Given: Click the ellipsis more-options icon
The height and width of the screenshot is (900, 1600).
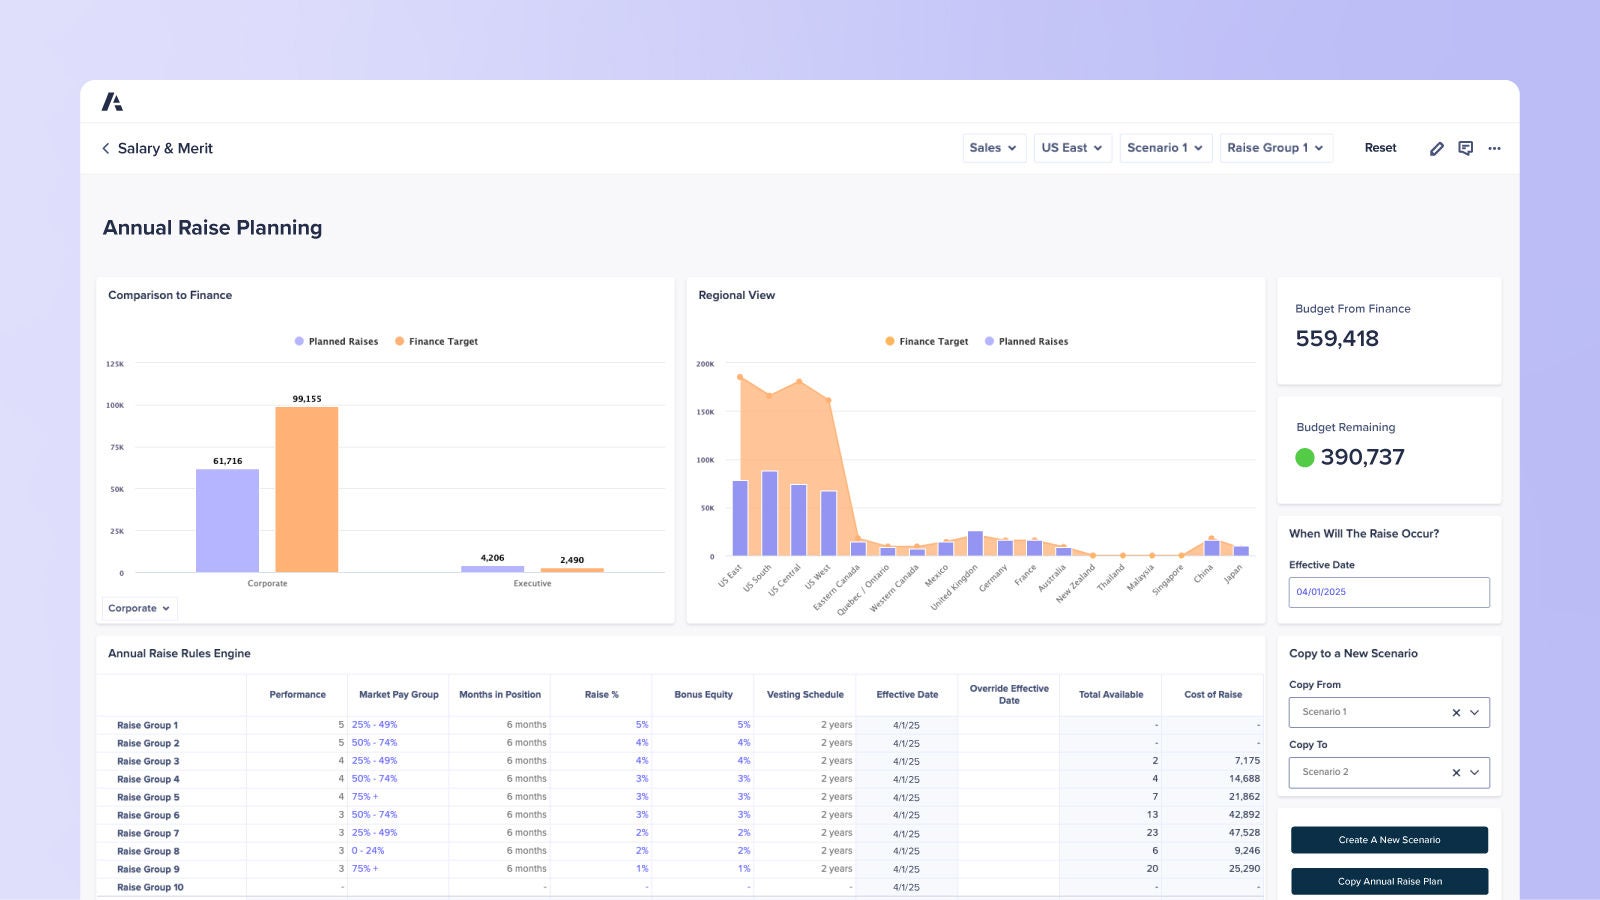Looking at the screenshot, I should tap(1494, 148).
